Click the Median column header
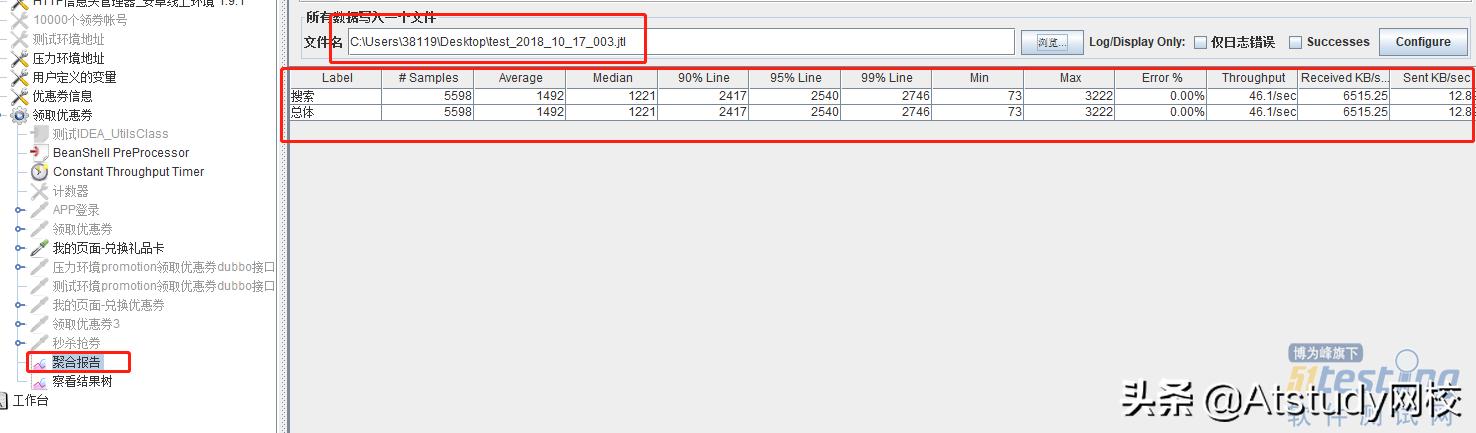This screenshot has height=433, width=1476. pos(612,78)
